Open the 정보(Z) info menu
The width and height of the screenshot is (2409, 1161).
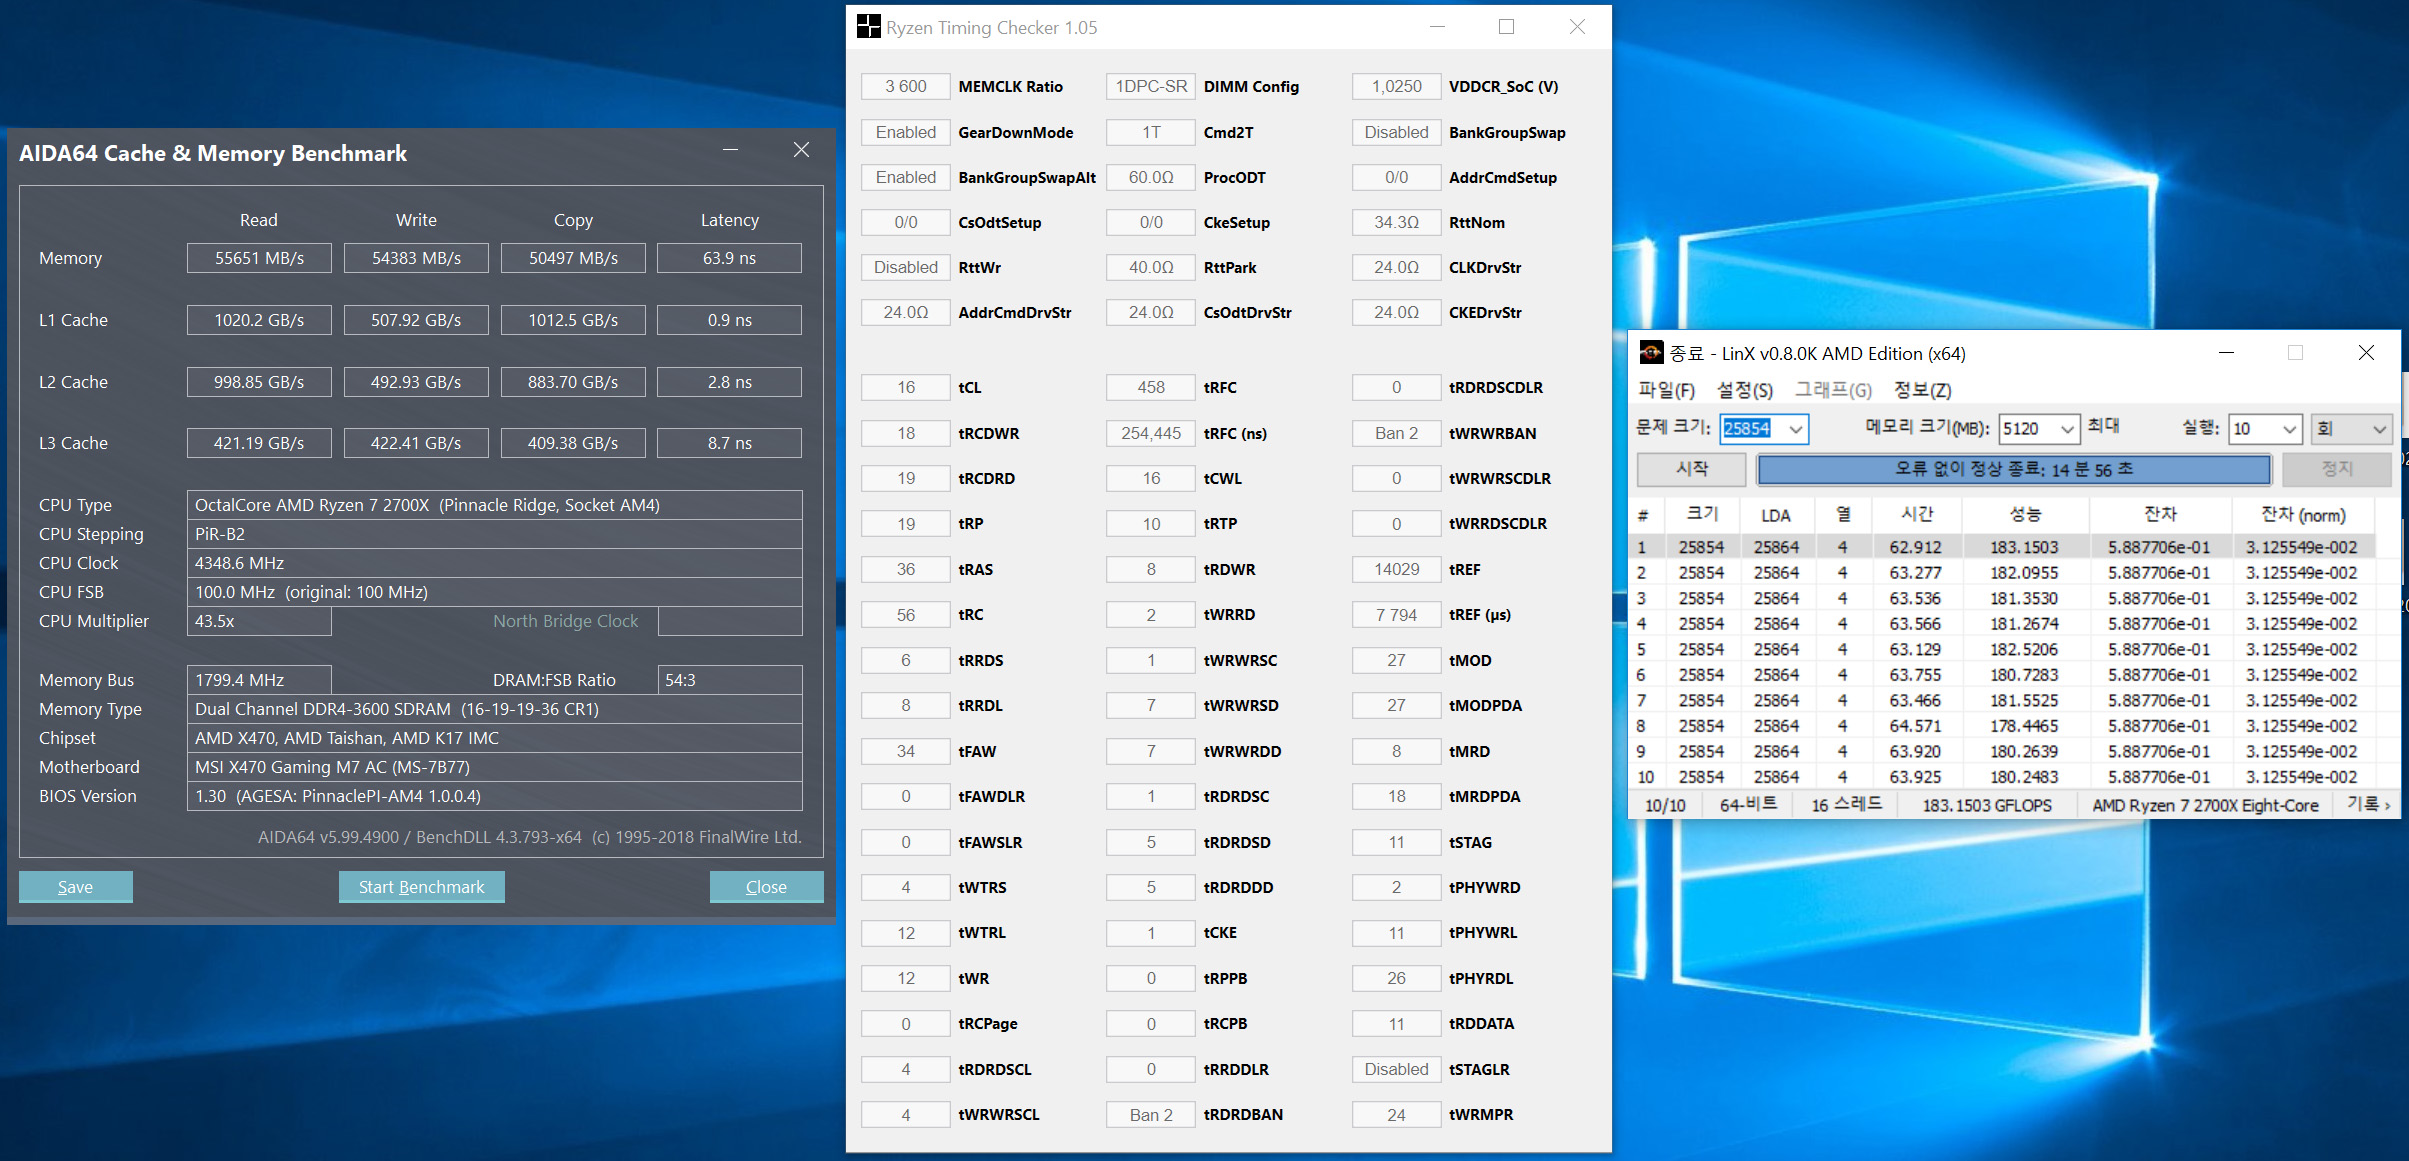pos(1922,390)
